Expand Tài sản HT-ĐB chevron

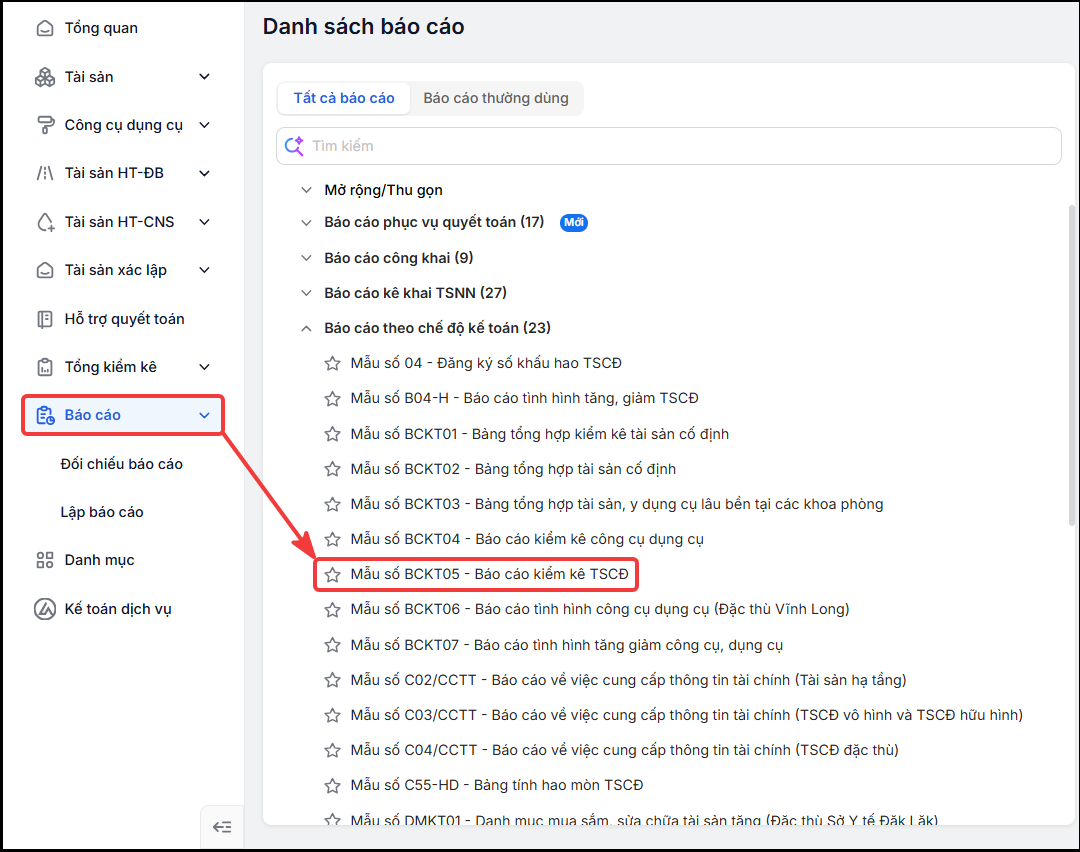[205, 174]
